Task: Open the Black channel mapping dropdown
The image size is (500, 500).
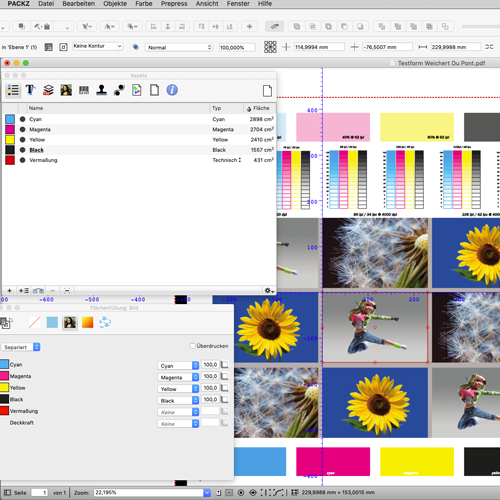Action: point(178,400)
